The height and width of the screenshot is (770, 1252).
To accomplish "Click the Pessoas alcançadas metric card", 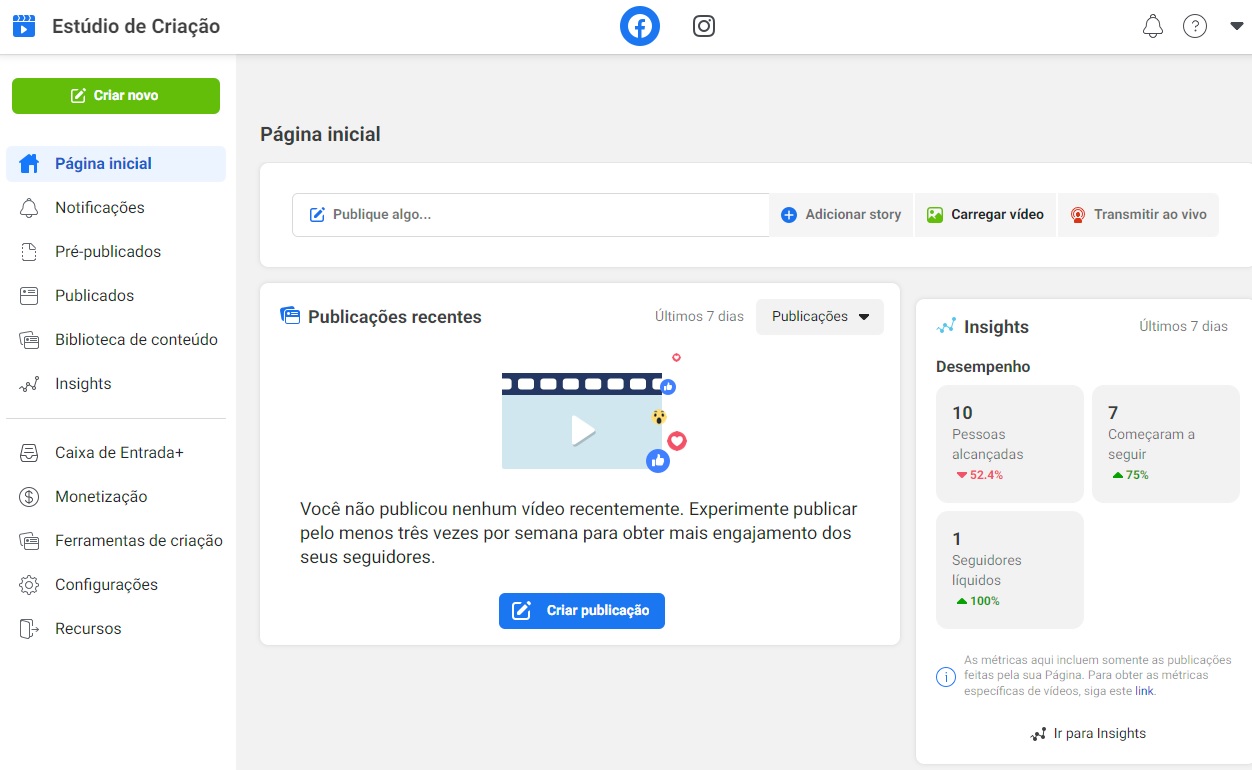I will [1010, 444].
